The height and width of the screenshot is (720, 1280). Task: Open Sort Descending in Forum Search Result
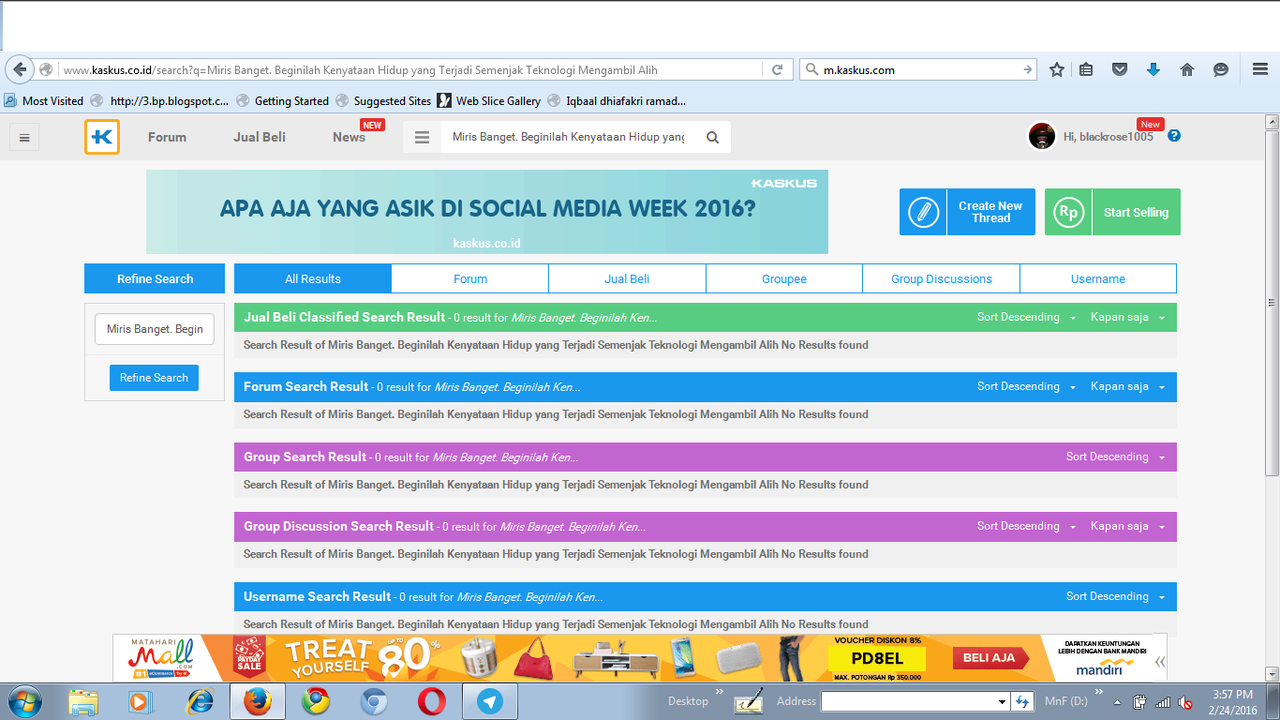1026,386
